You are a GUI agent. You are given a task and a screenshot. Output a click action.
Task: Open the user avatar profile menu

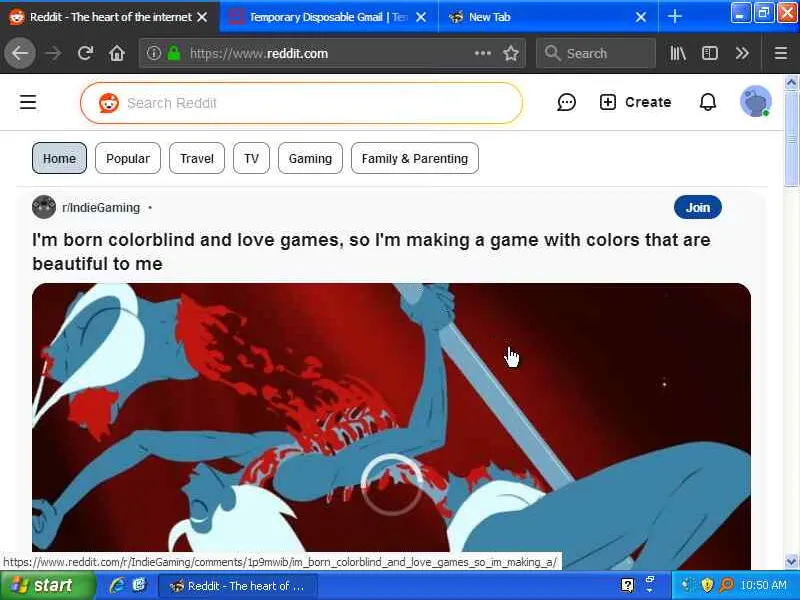[x=756, y=102]
